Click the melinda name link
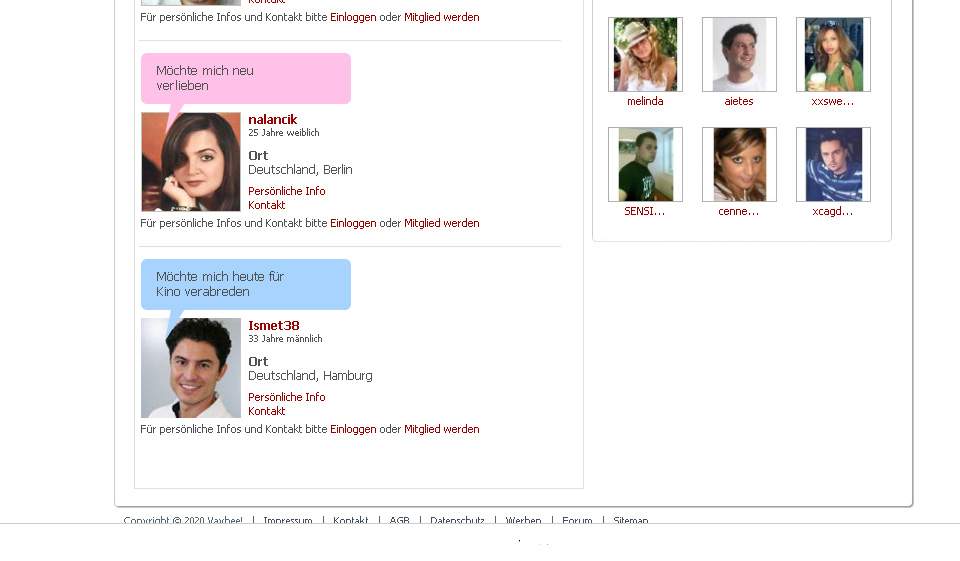Image resolution: width=960 pixels, height=561 pixels. pyautogui.click(x=645, y=101)
